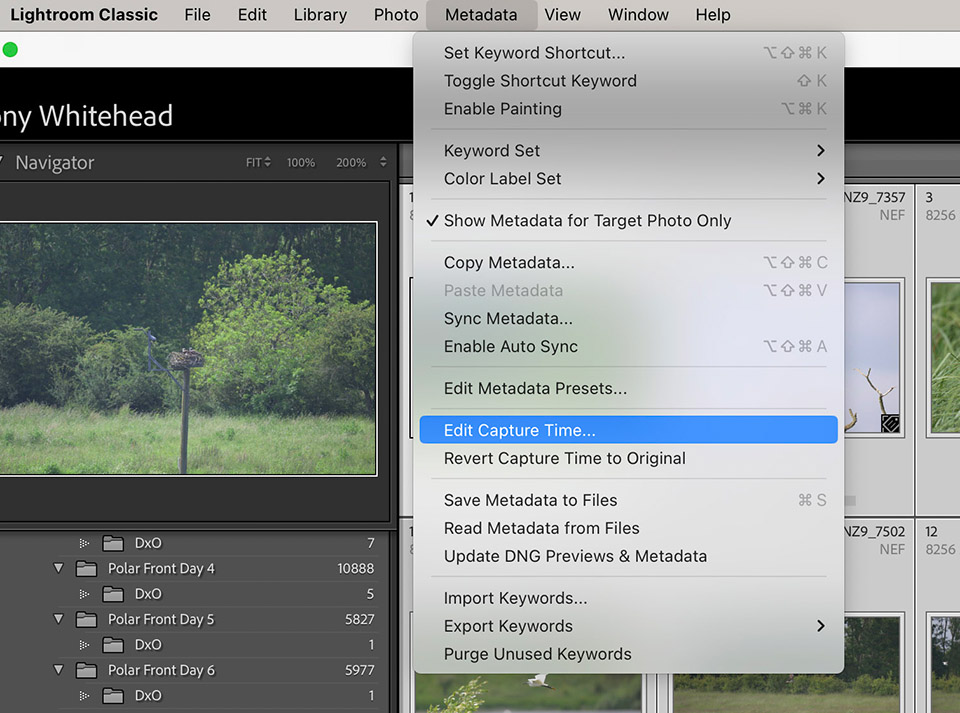Collapse the Navigator panel
This screenshot has height=713, width=960.
tap(2, 161)
